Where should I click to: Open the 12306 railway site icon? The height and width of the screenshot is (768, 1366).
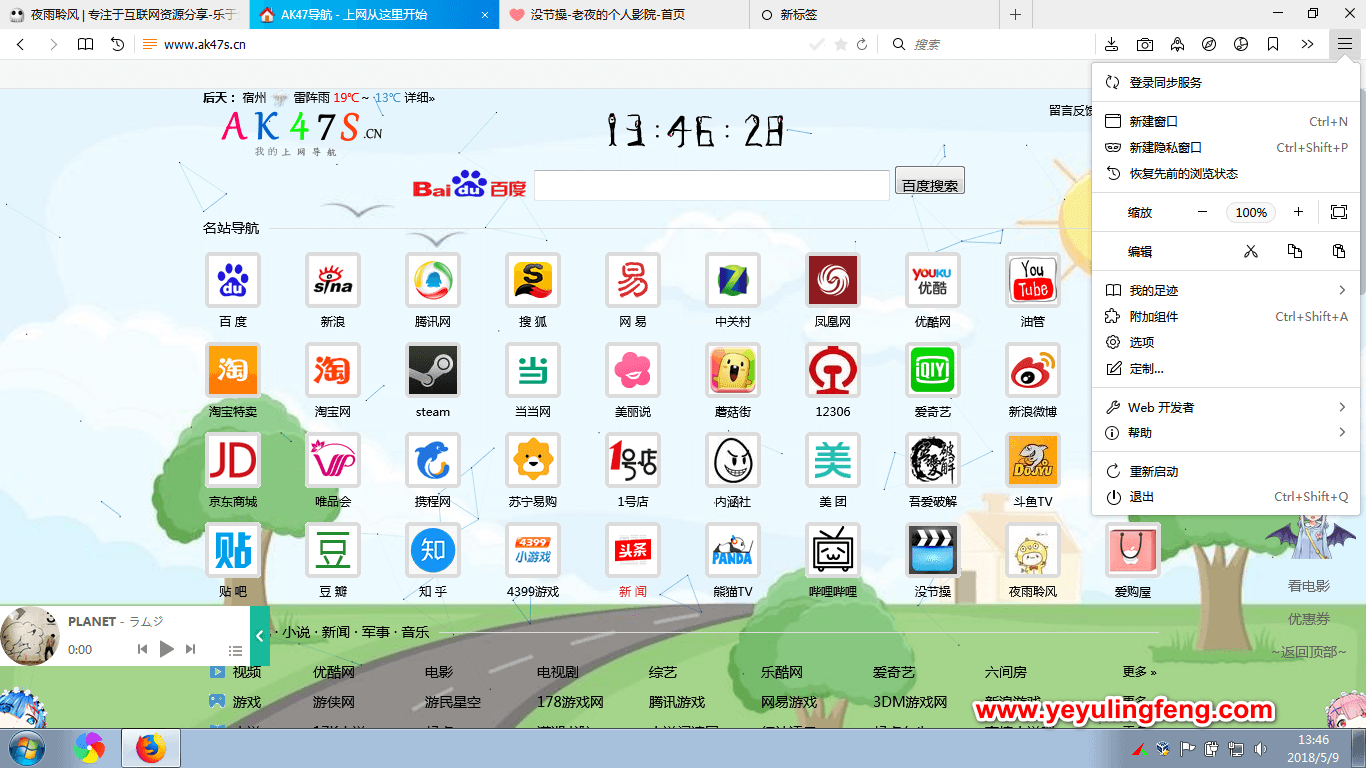pyautogui.click(x=833, y=370)
